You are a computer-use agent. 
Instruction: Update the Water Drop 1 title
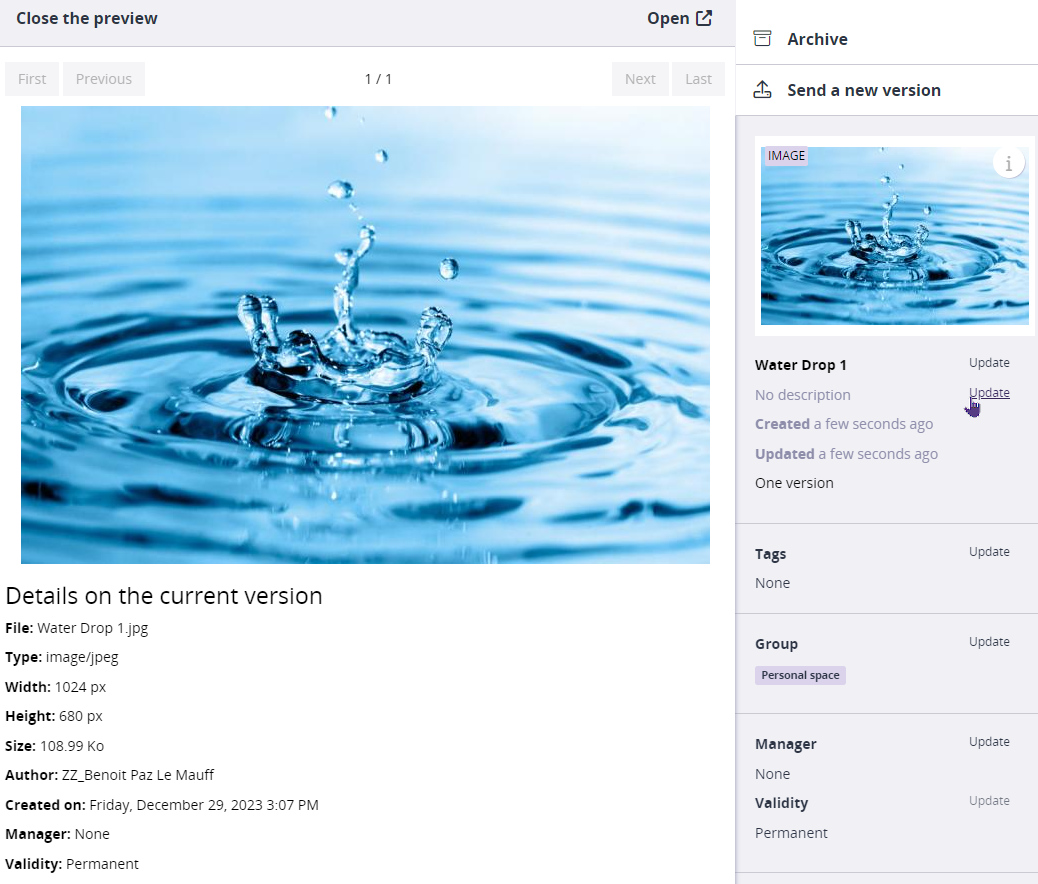click(989, 363)
